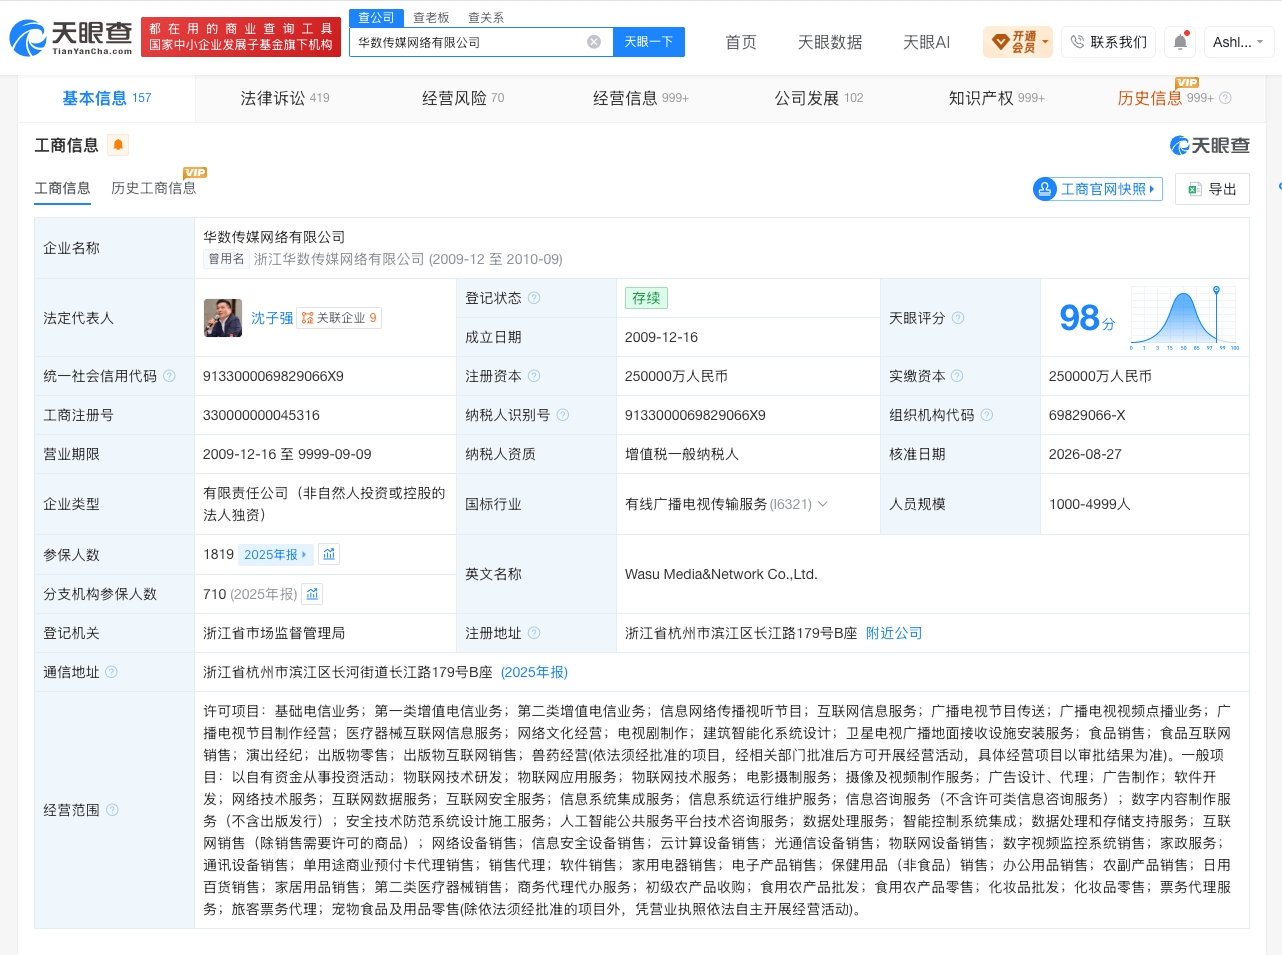The width and height of the screenshot is (1282, 955).
Task: Open the 知识产权 tab
Action: [x=997, y=98]
